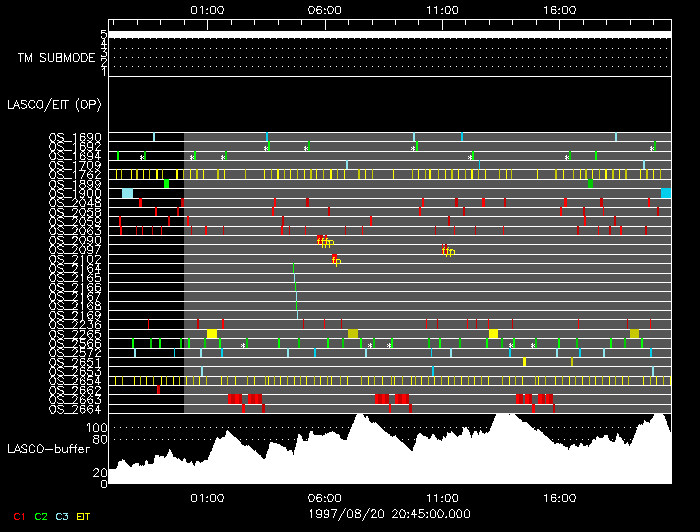Click the red ffp marker in OS_2102 row
The image size is (700, 532).
(336, 261)
